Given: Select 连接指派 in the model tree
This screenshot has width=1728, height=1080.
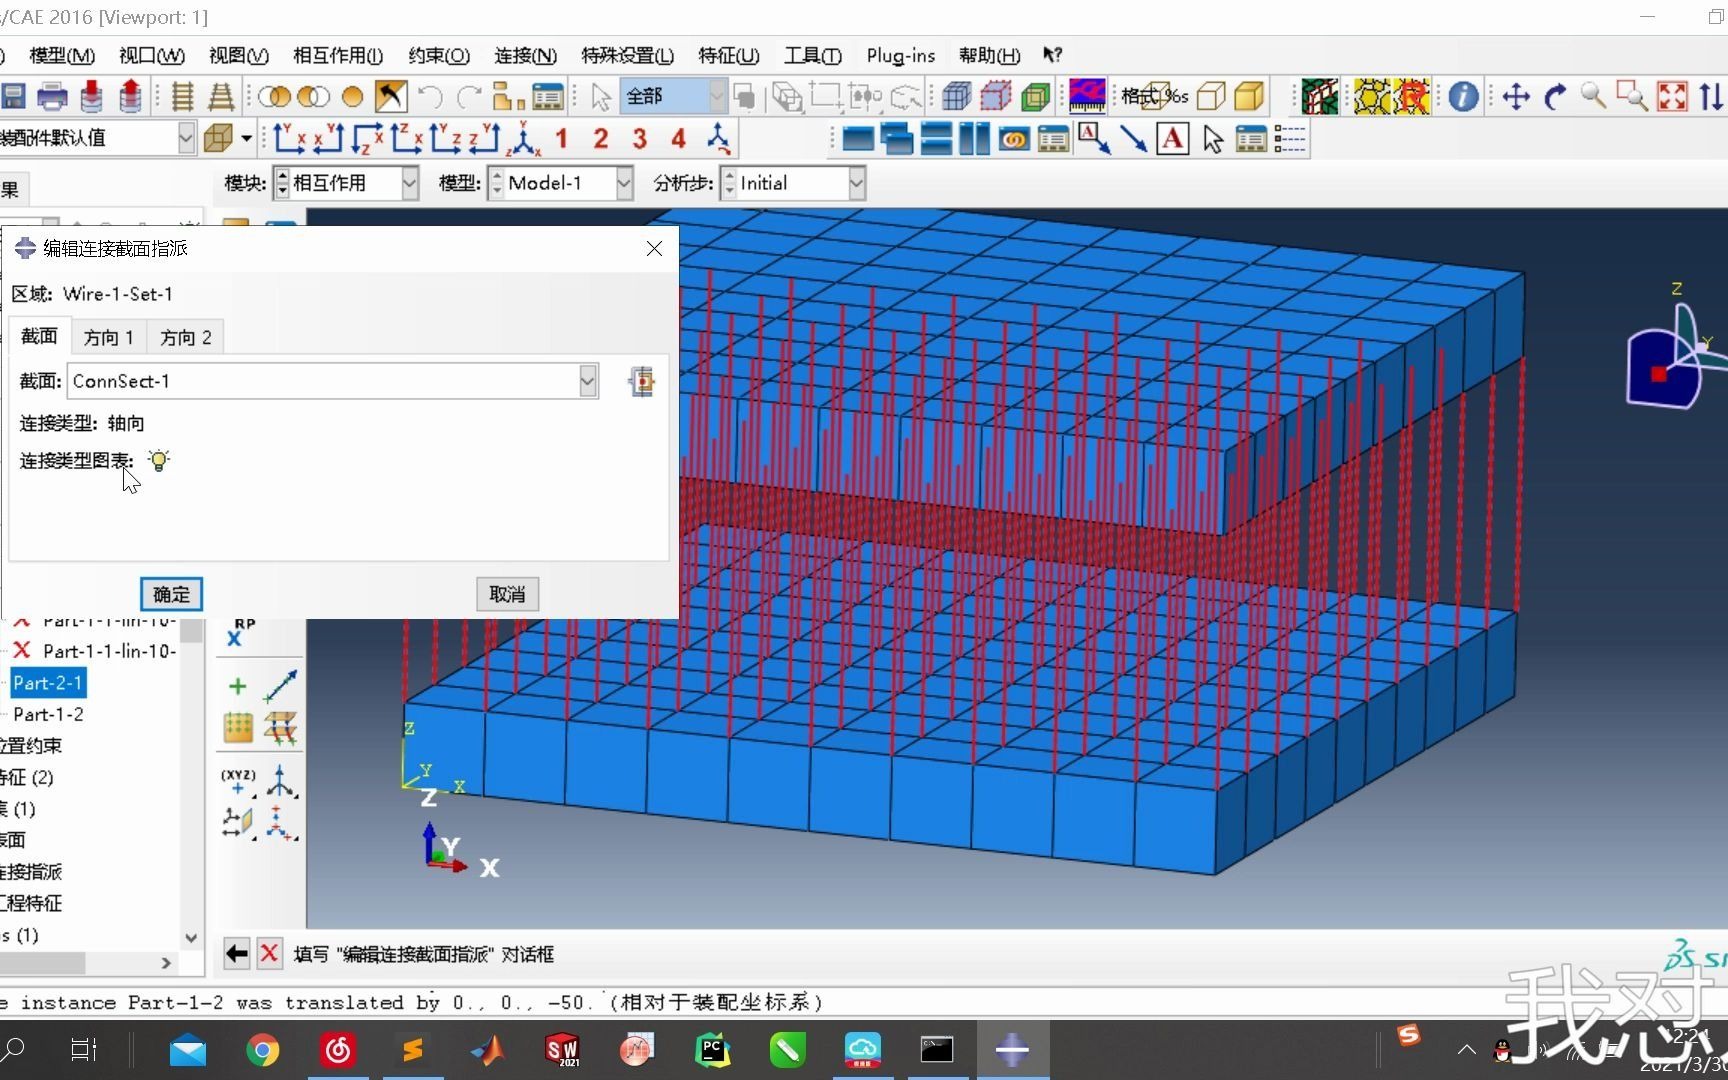Looking at the screenshot, I should click(31, 871).
